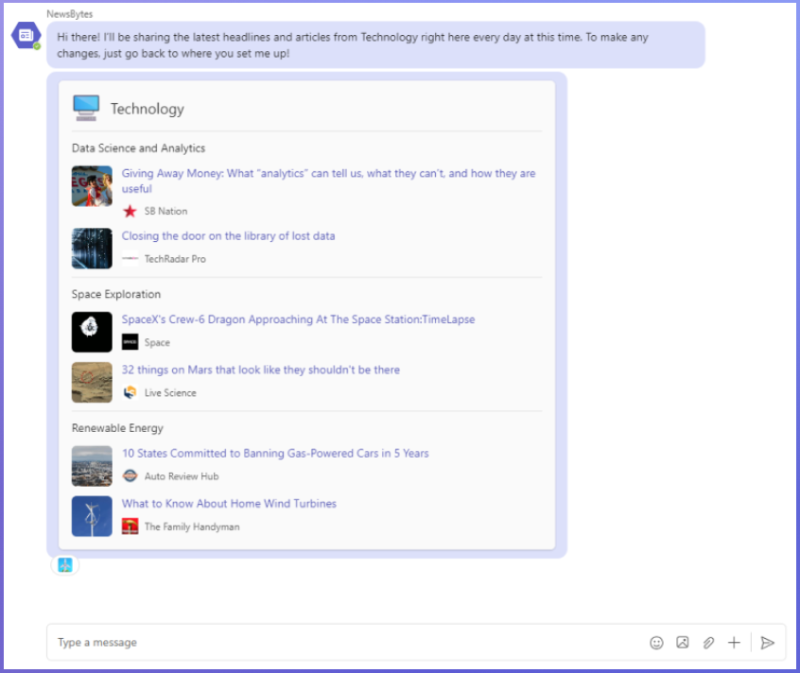Open SpaceX's Crew-6 Dragon article link
The width and height of the screenshot is (800, 673).
[x=298, y=319]
